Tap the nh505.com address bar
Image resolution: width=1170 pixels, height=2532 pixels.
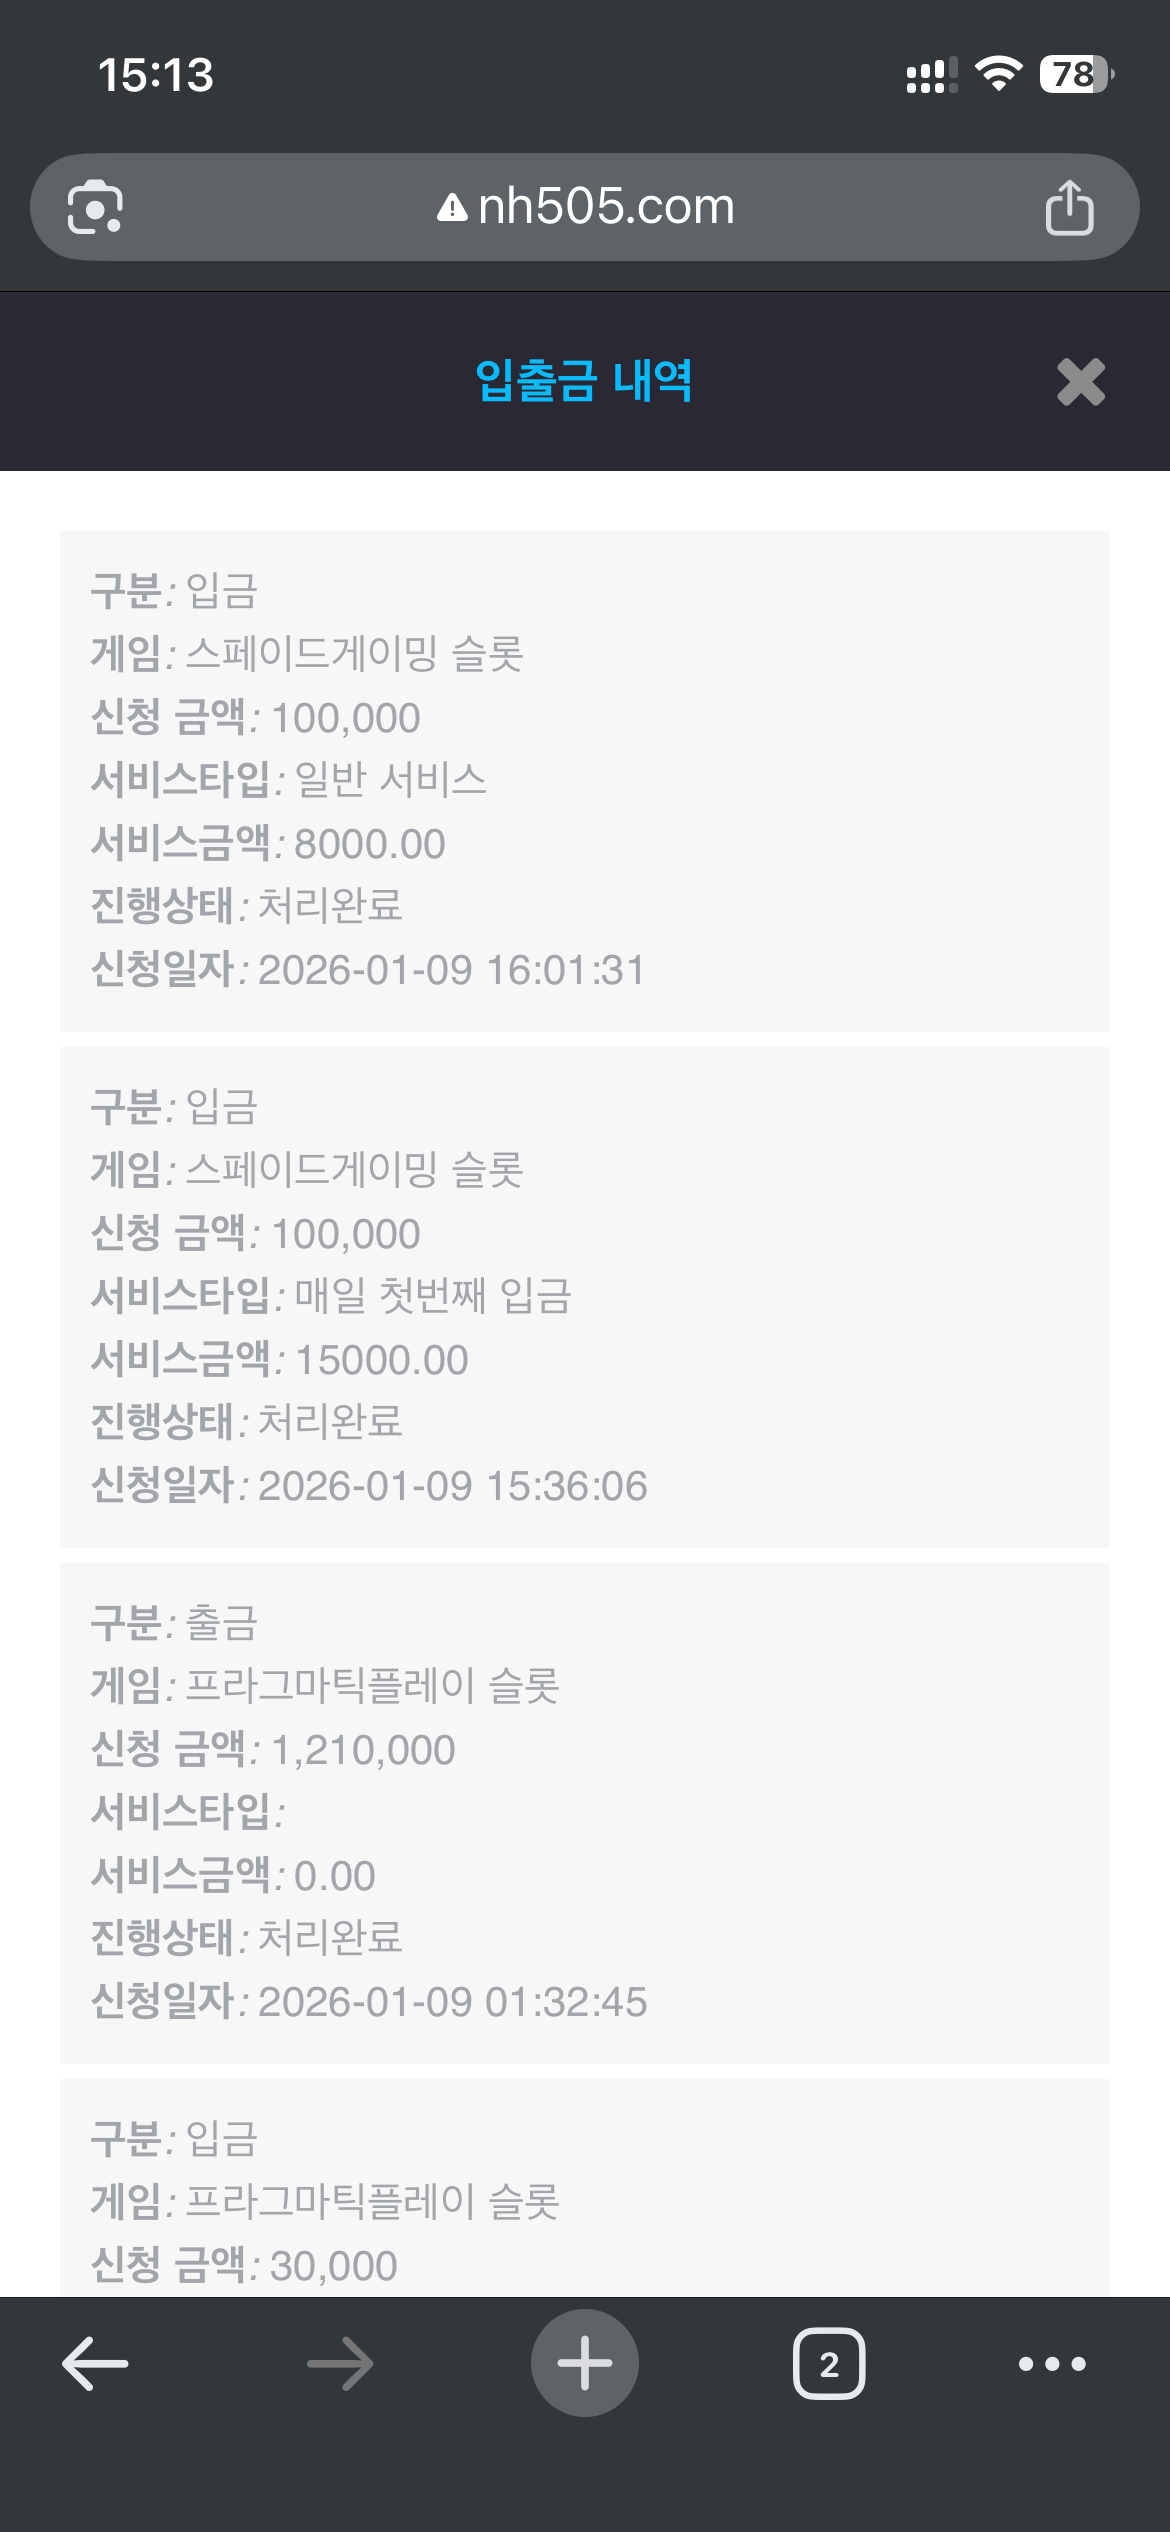coord(606,207)
